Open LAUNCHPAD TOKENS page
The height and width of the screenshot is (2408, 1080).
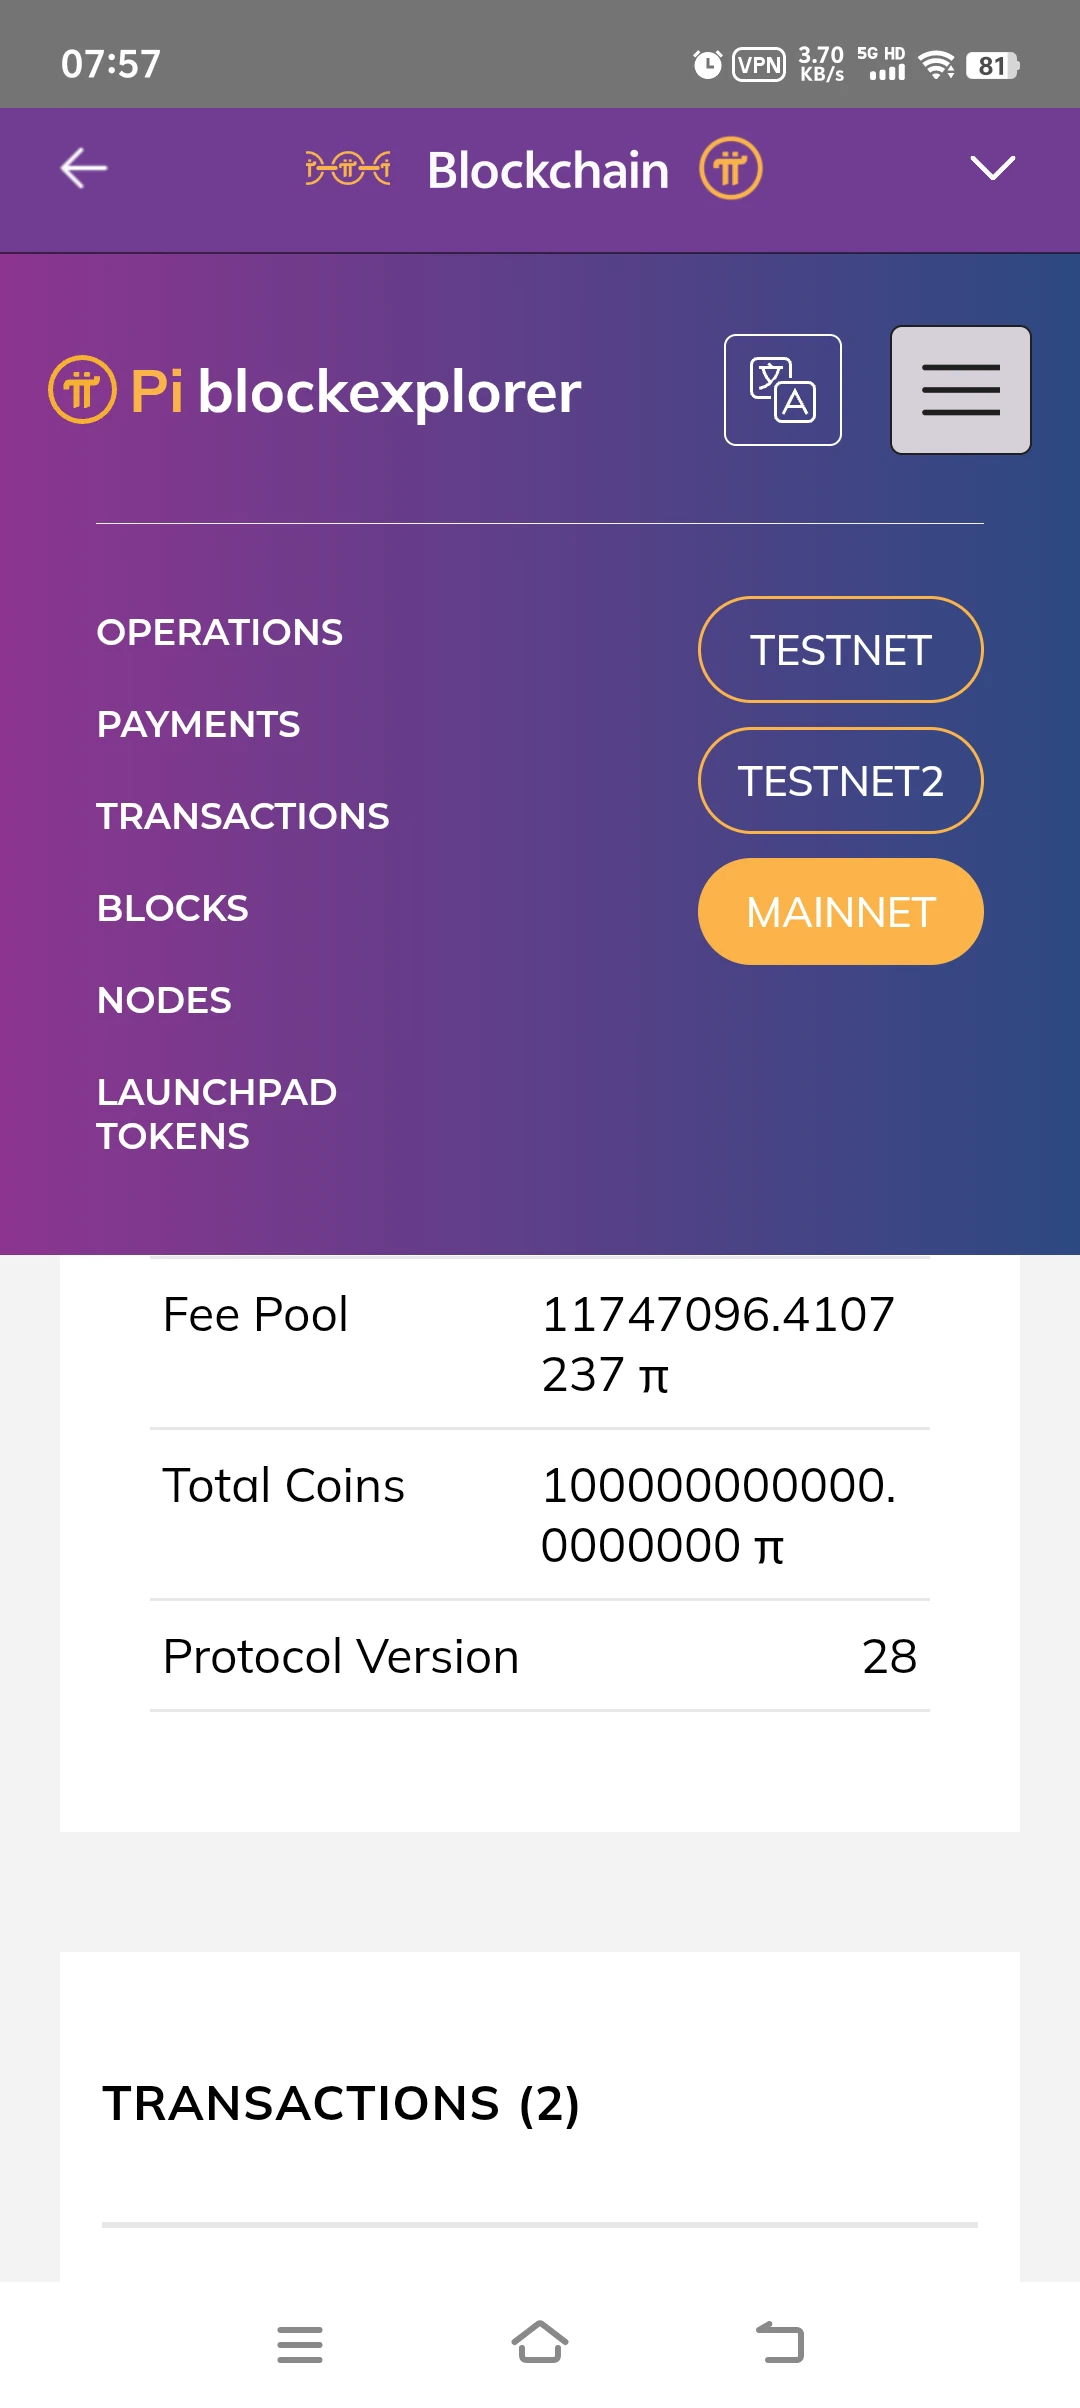click(x=217, y=1114)
